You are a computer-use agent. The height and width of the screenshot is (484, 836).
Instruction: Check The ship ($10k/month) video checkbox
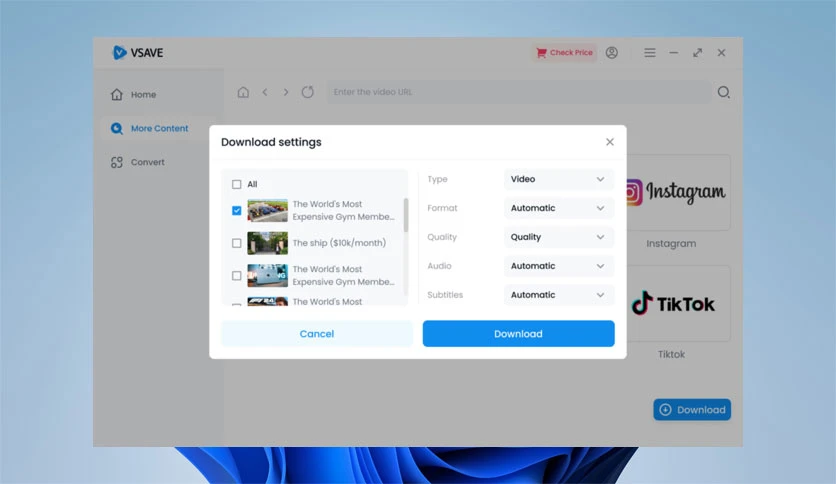coord(236,243)
